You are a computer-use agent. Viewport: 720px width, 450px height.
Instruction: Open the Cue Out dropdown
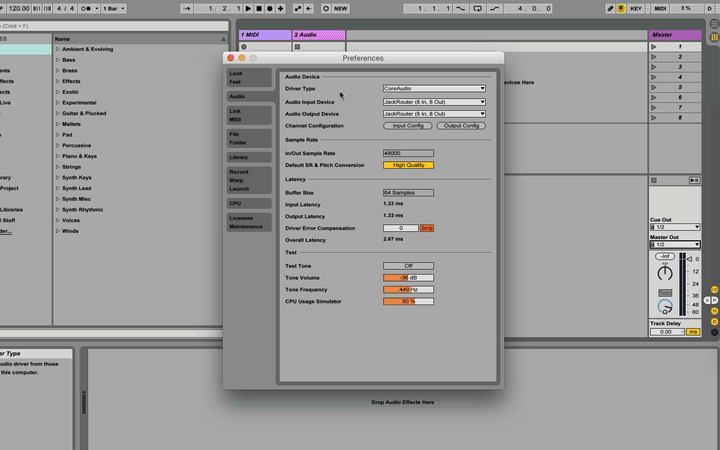click(675, 227)
